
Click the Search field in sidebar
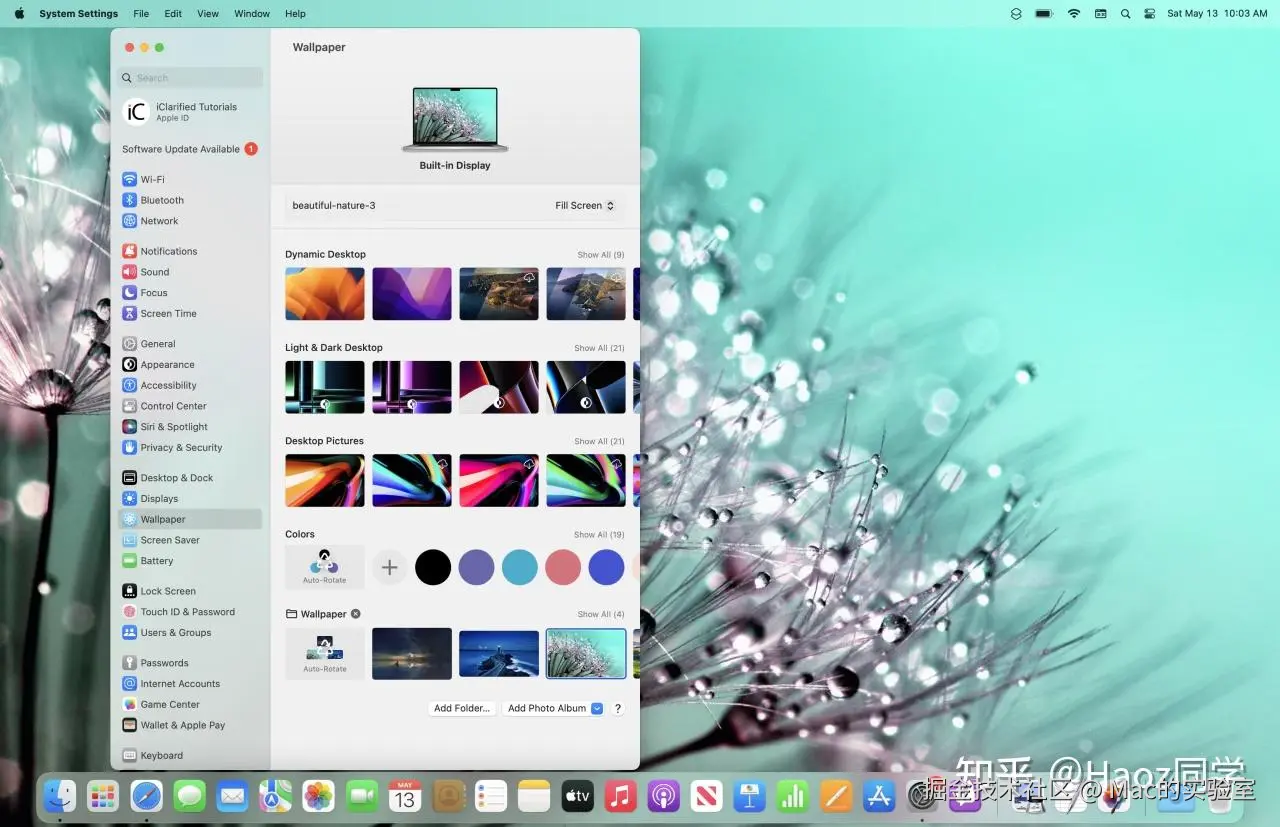[x=190, y=78]
